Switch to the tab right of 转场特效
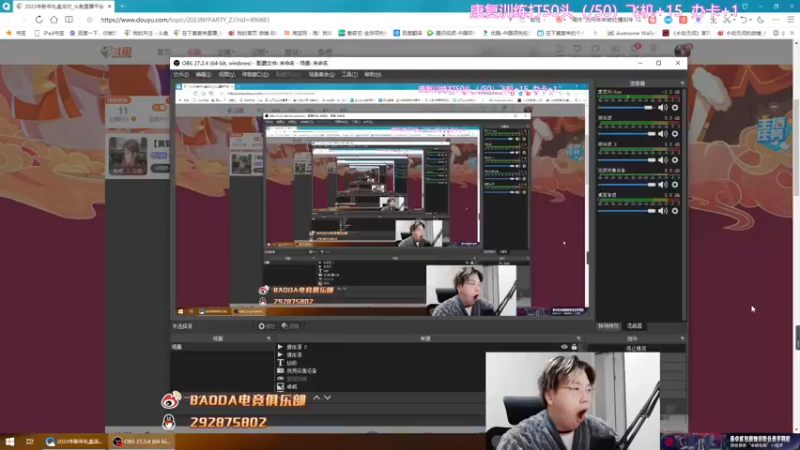 [634, 326]
